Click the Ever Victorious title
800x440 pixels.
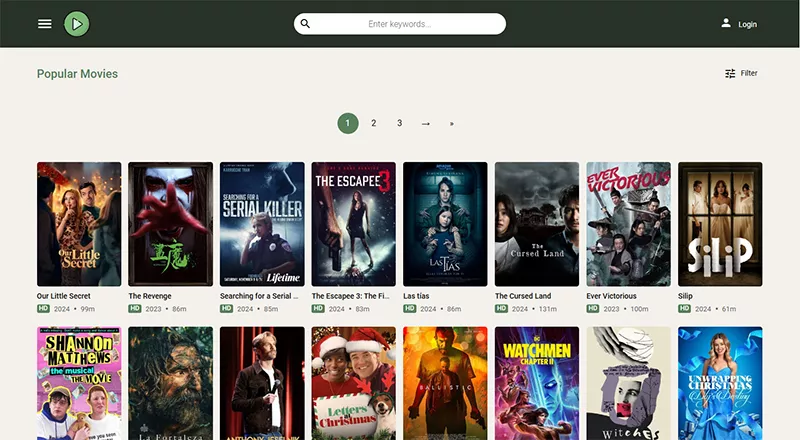(x=611, y=296)
